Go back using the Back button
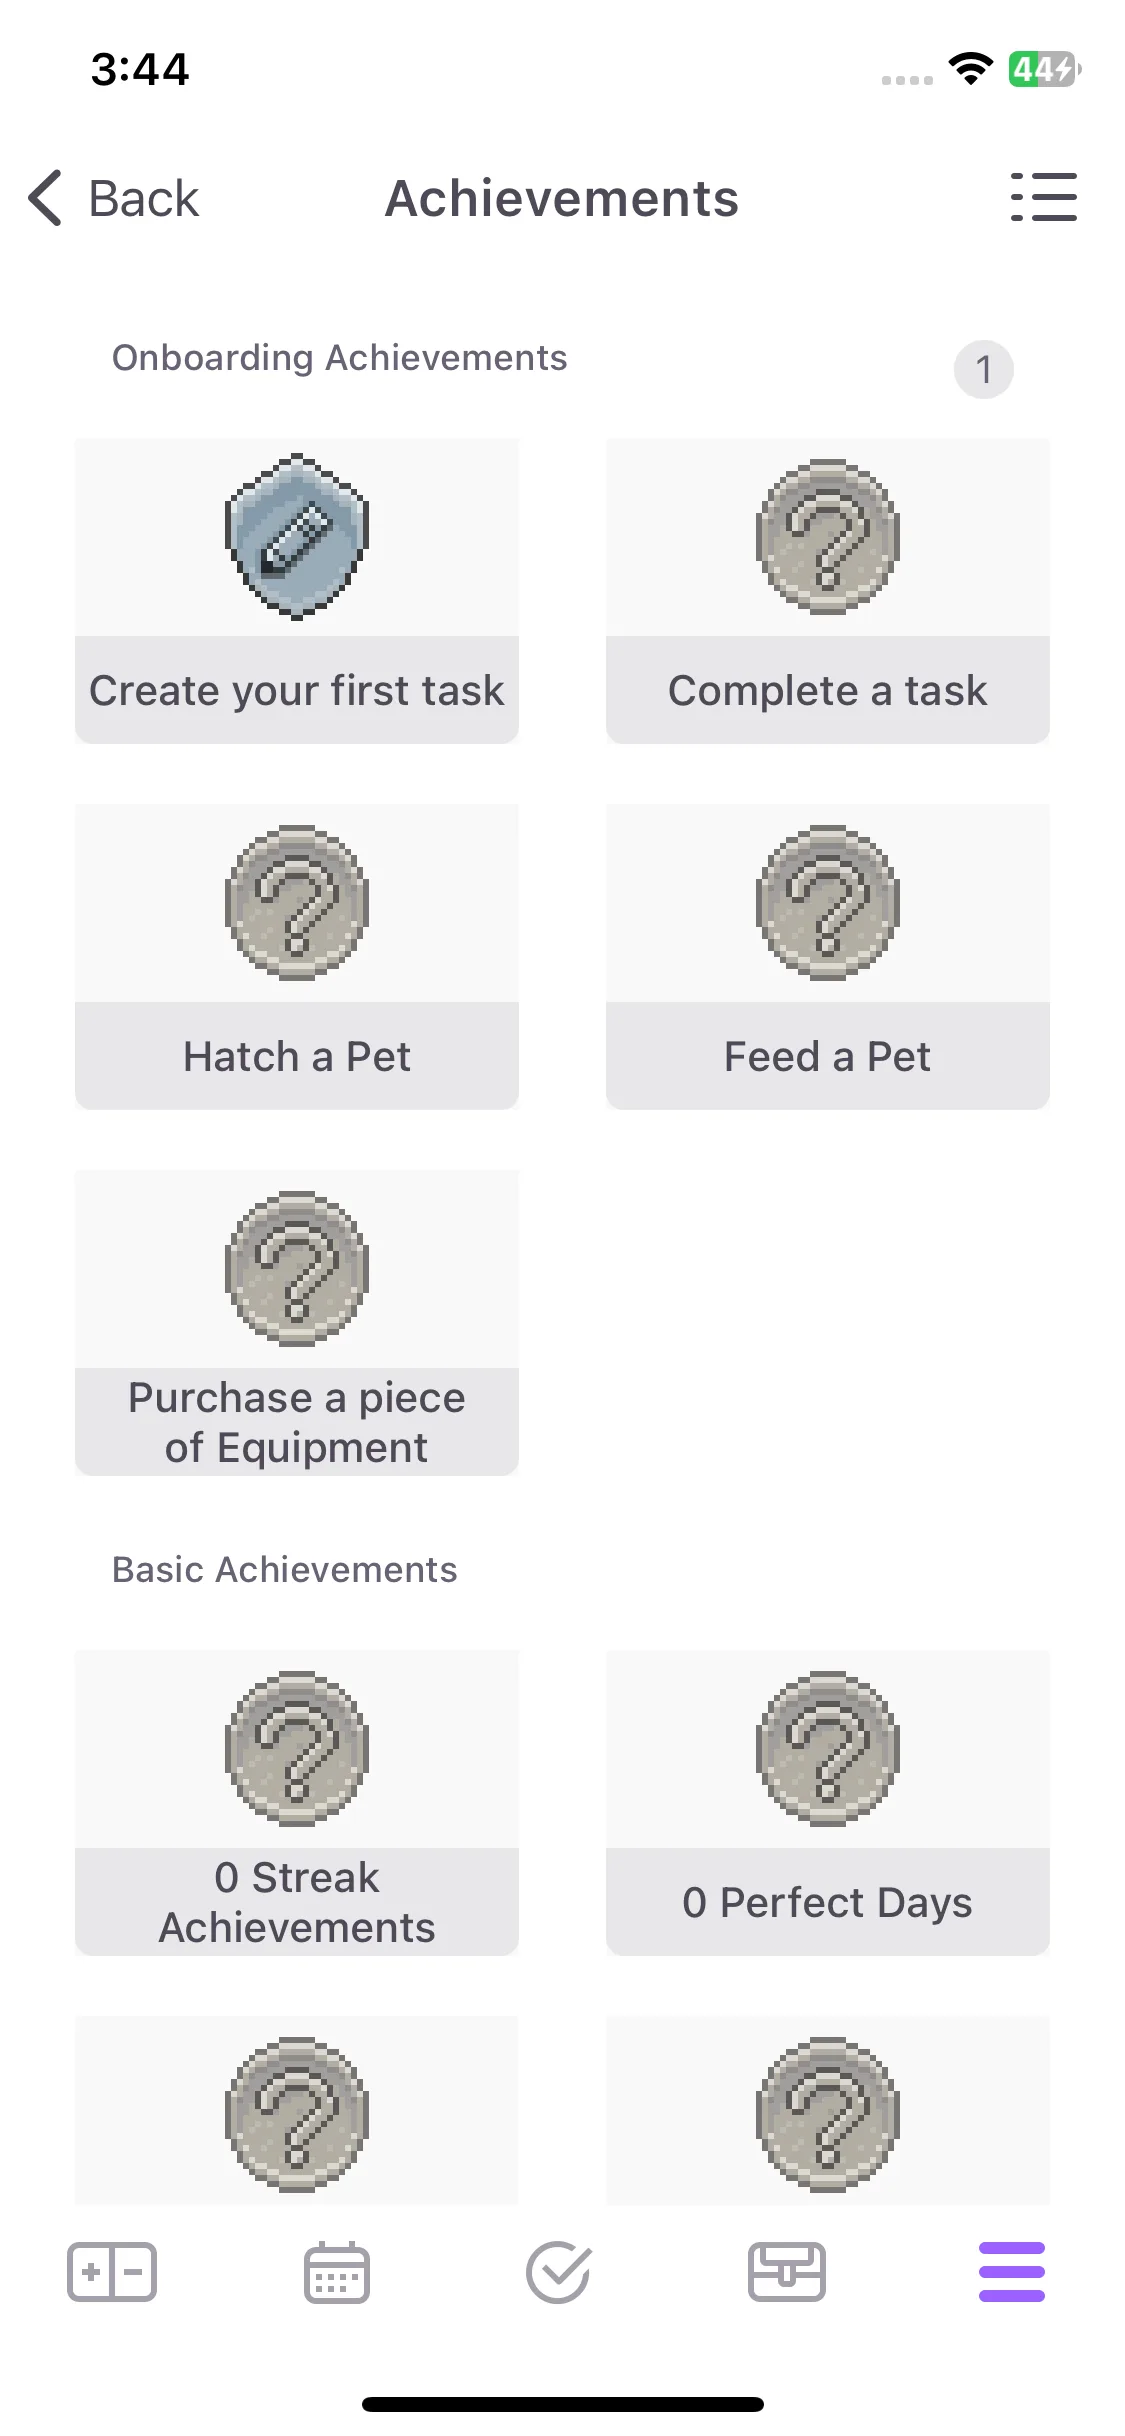The width and height of the screenshot is (1125, 2436). pyautogui.click(x=113, y=198)
